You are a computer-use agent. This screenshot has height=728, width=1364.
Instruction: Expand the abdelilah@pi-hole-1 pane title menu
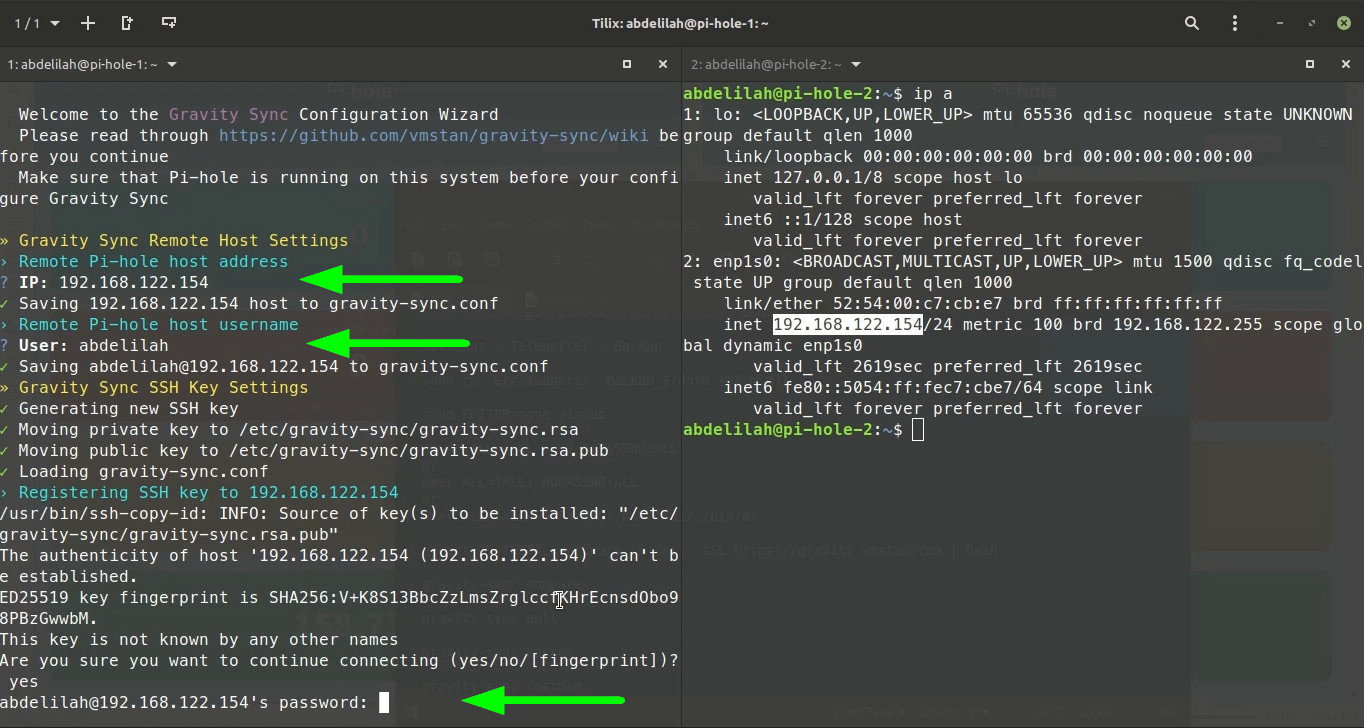click(x=172, y=64)
